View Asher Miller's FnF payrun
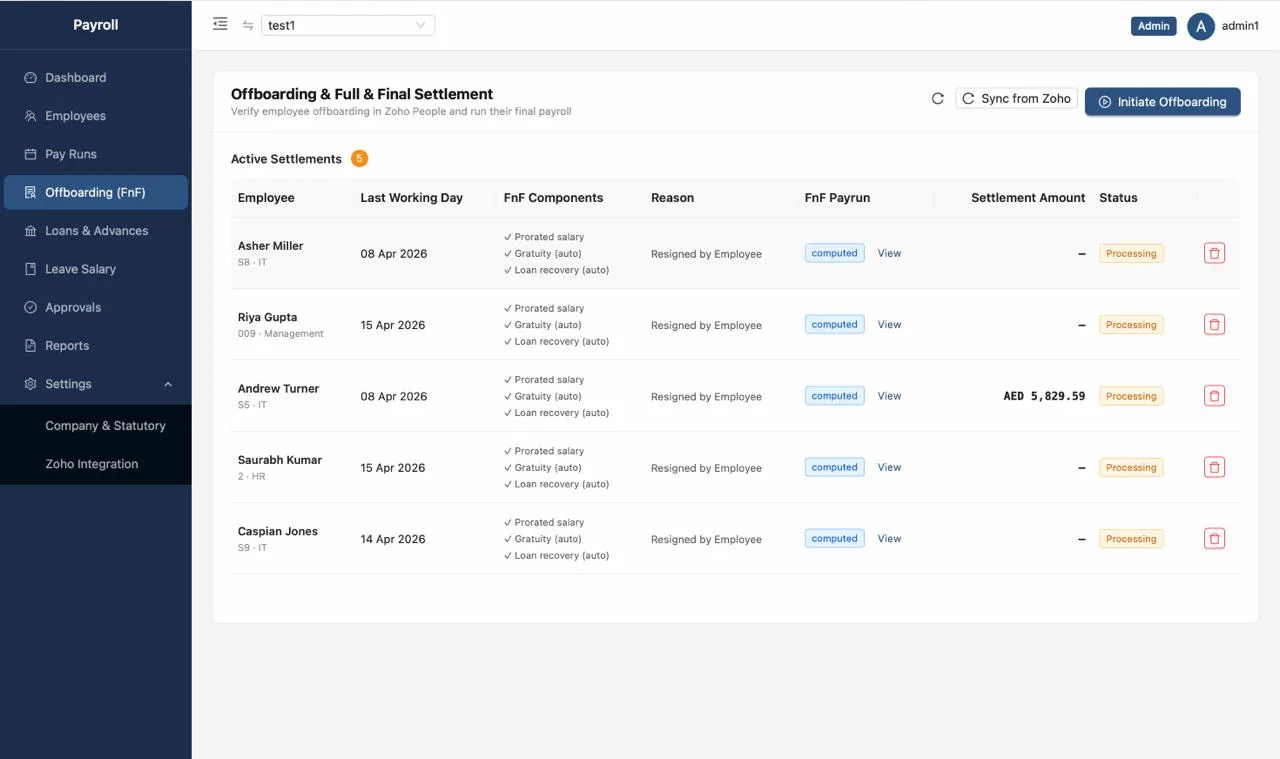Image resolution: width=1280 pixels, height=759 pixels. point(889,253)
